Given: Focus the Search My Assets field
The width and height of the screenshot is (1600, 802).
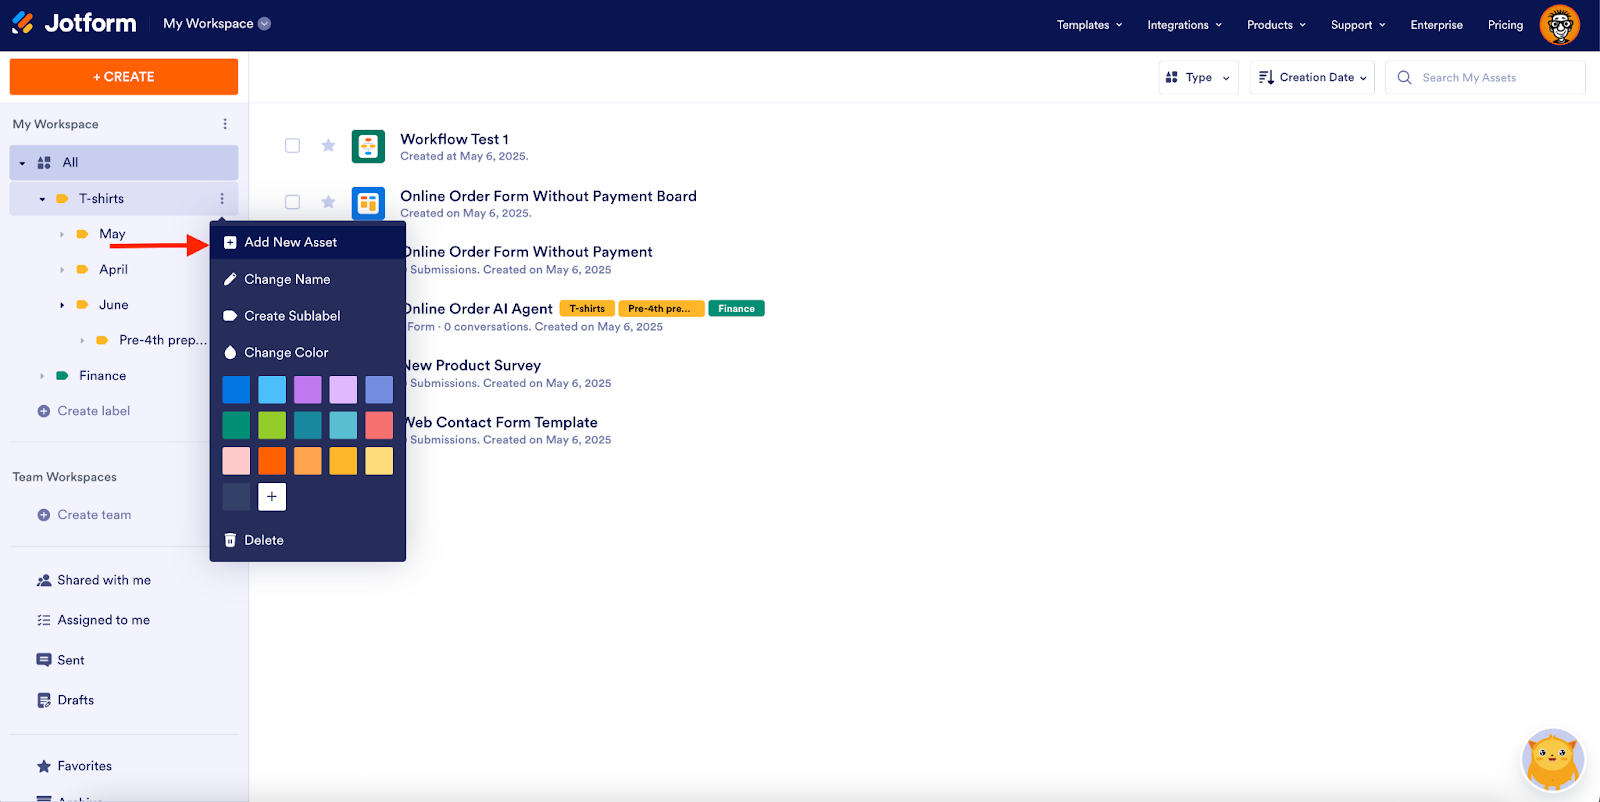Looking at the screenshot, I should click(1485, 77).
